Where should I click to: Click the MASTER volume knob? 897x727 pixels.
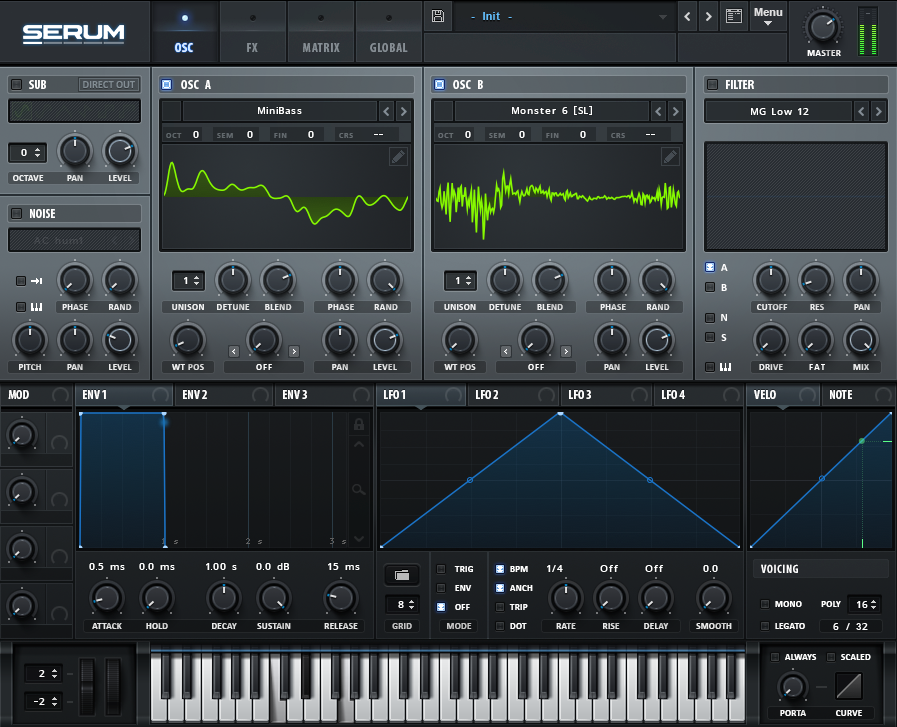click(823, 26)
